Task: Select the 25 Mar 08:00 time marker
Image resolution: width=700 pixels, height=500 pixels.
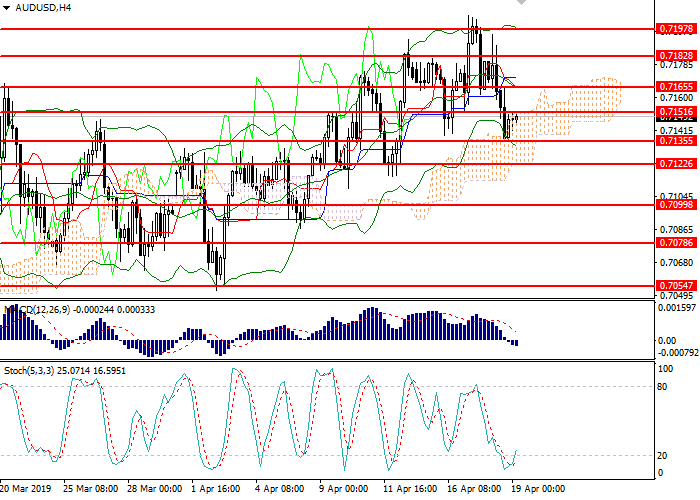Action: click(91, 491)
